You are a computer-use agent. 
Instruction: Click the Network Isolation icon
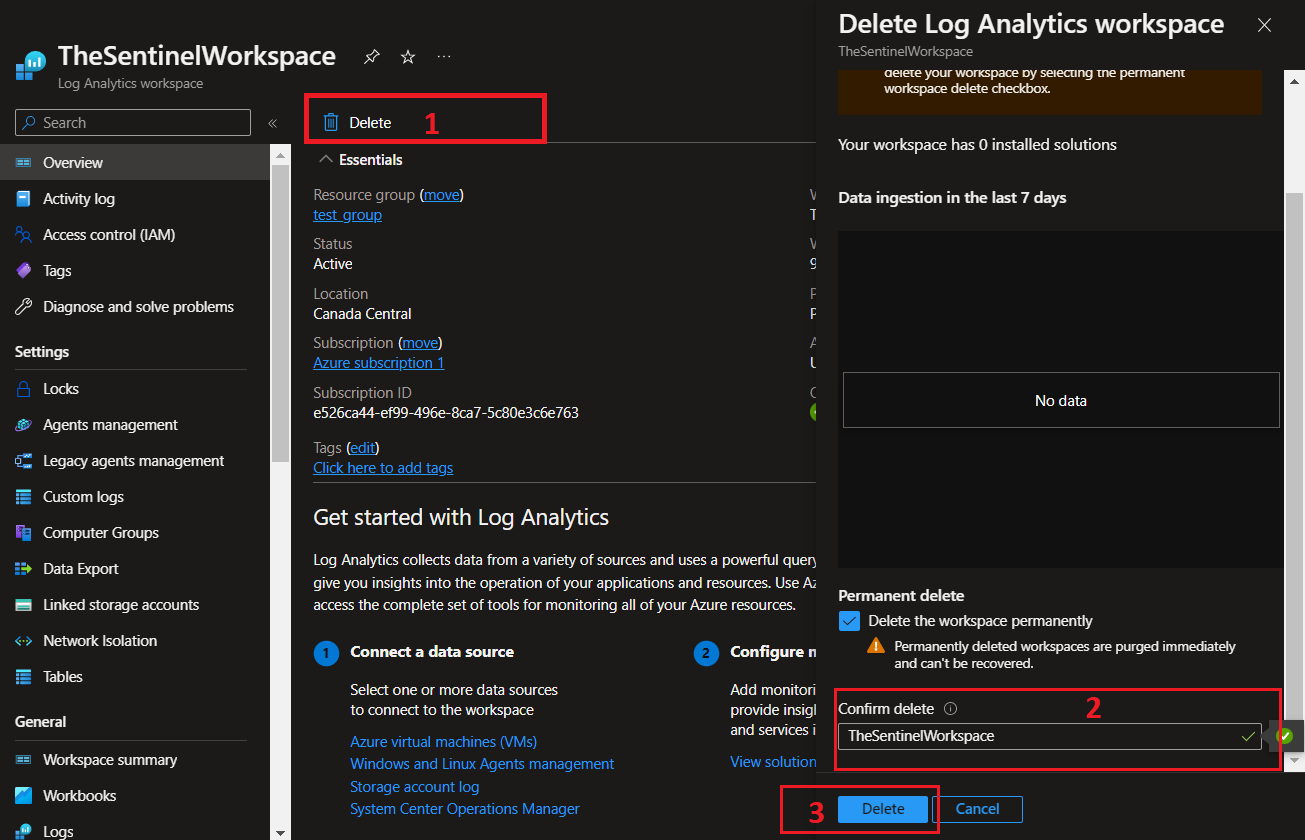click(x=23, y=640)
